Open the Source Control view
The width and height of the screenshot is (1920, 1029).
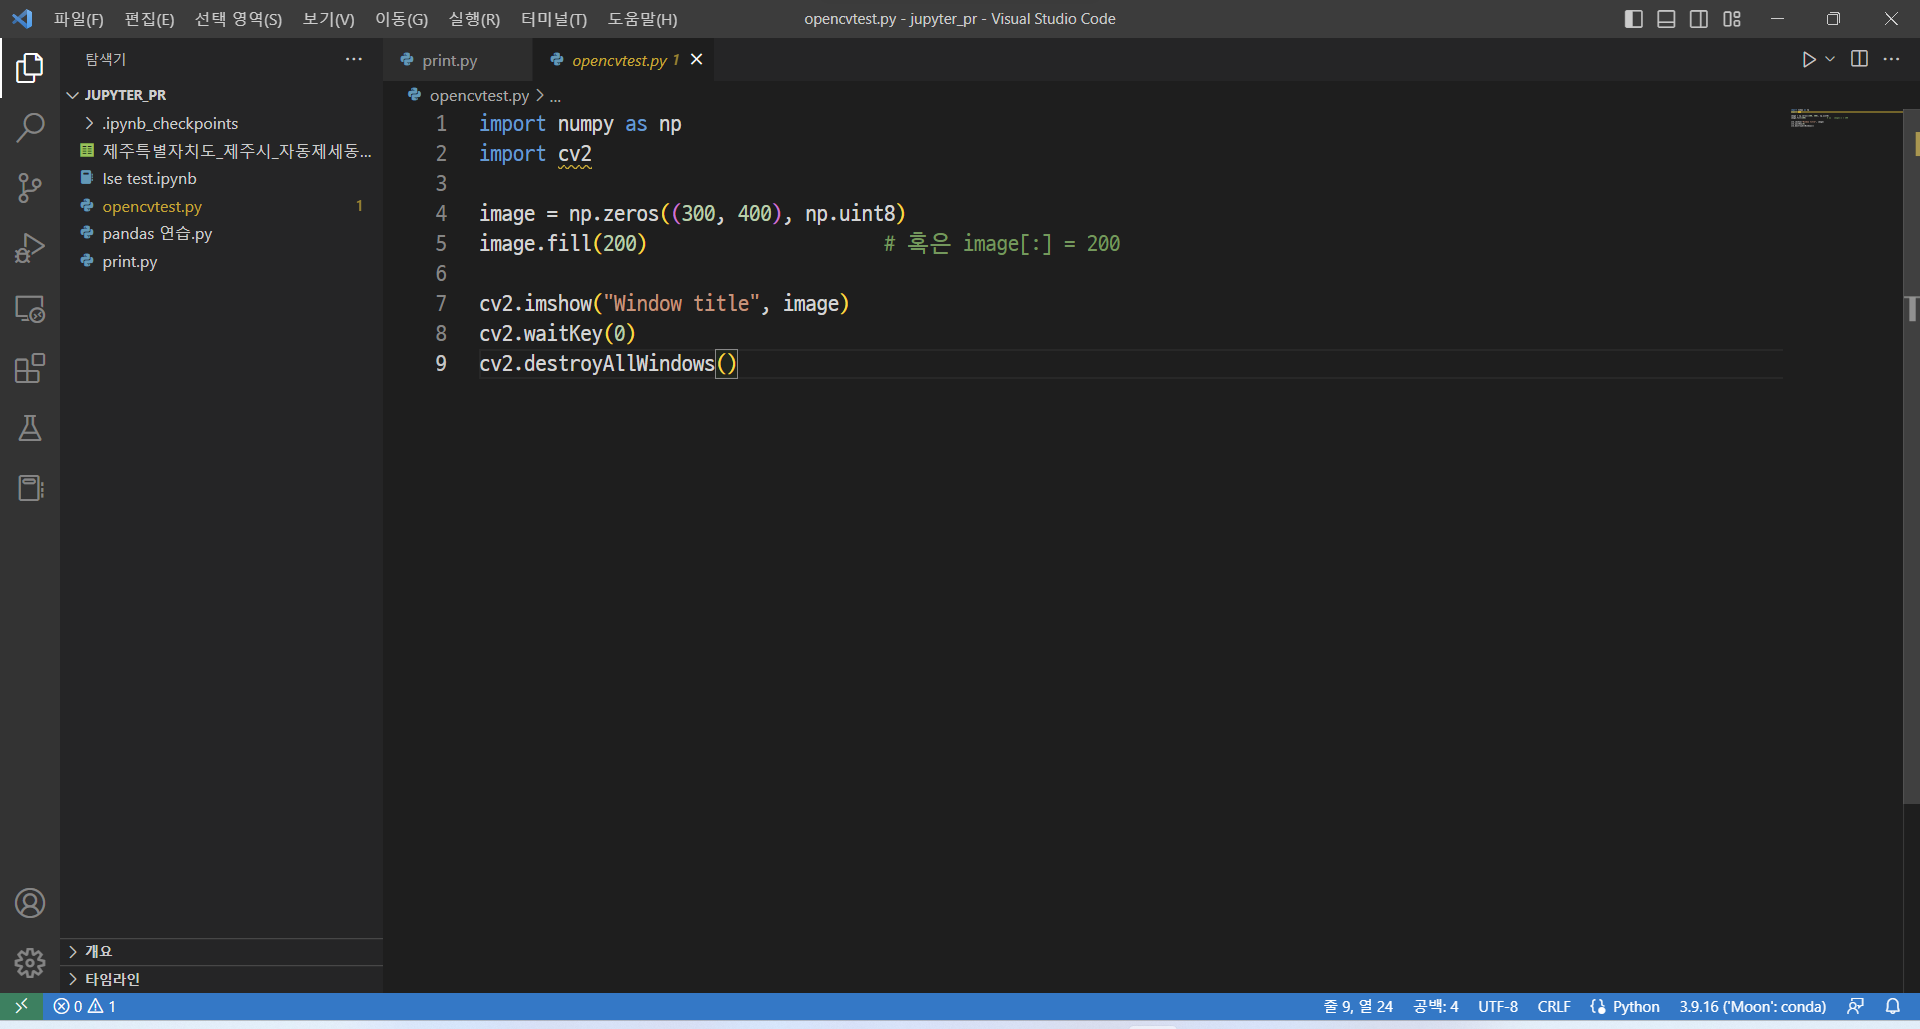(x=30, y=188)
